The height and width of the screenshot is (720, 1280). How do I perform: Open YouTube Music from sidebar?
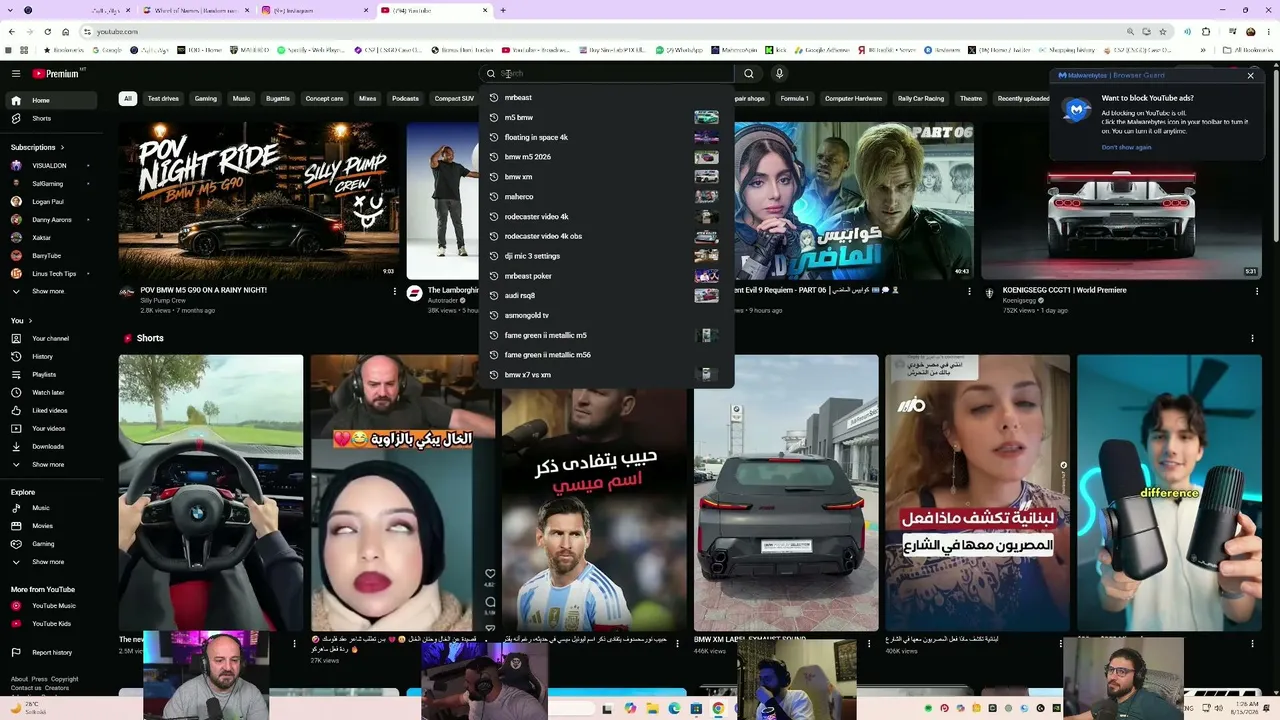coord(50,606)
